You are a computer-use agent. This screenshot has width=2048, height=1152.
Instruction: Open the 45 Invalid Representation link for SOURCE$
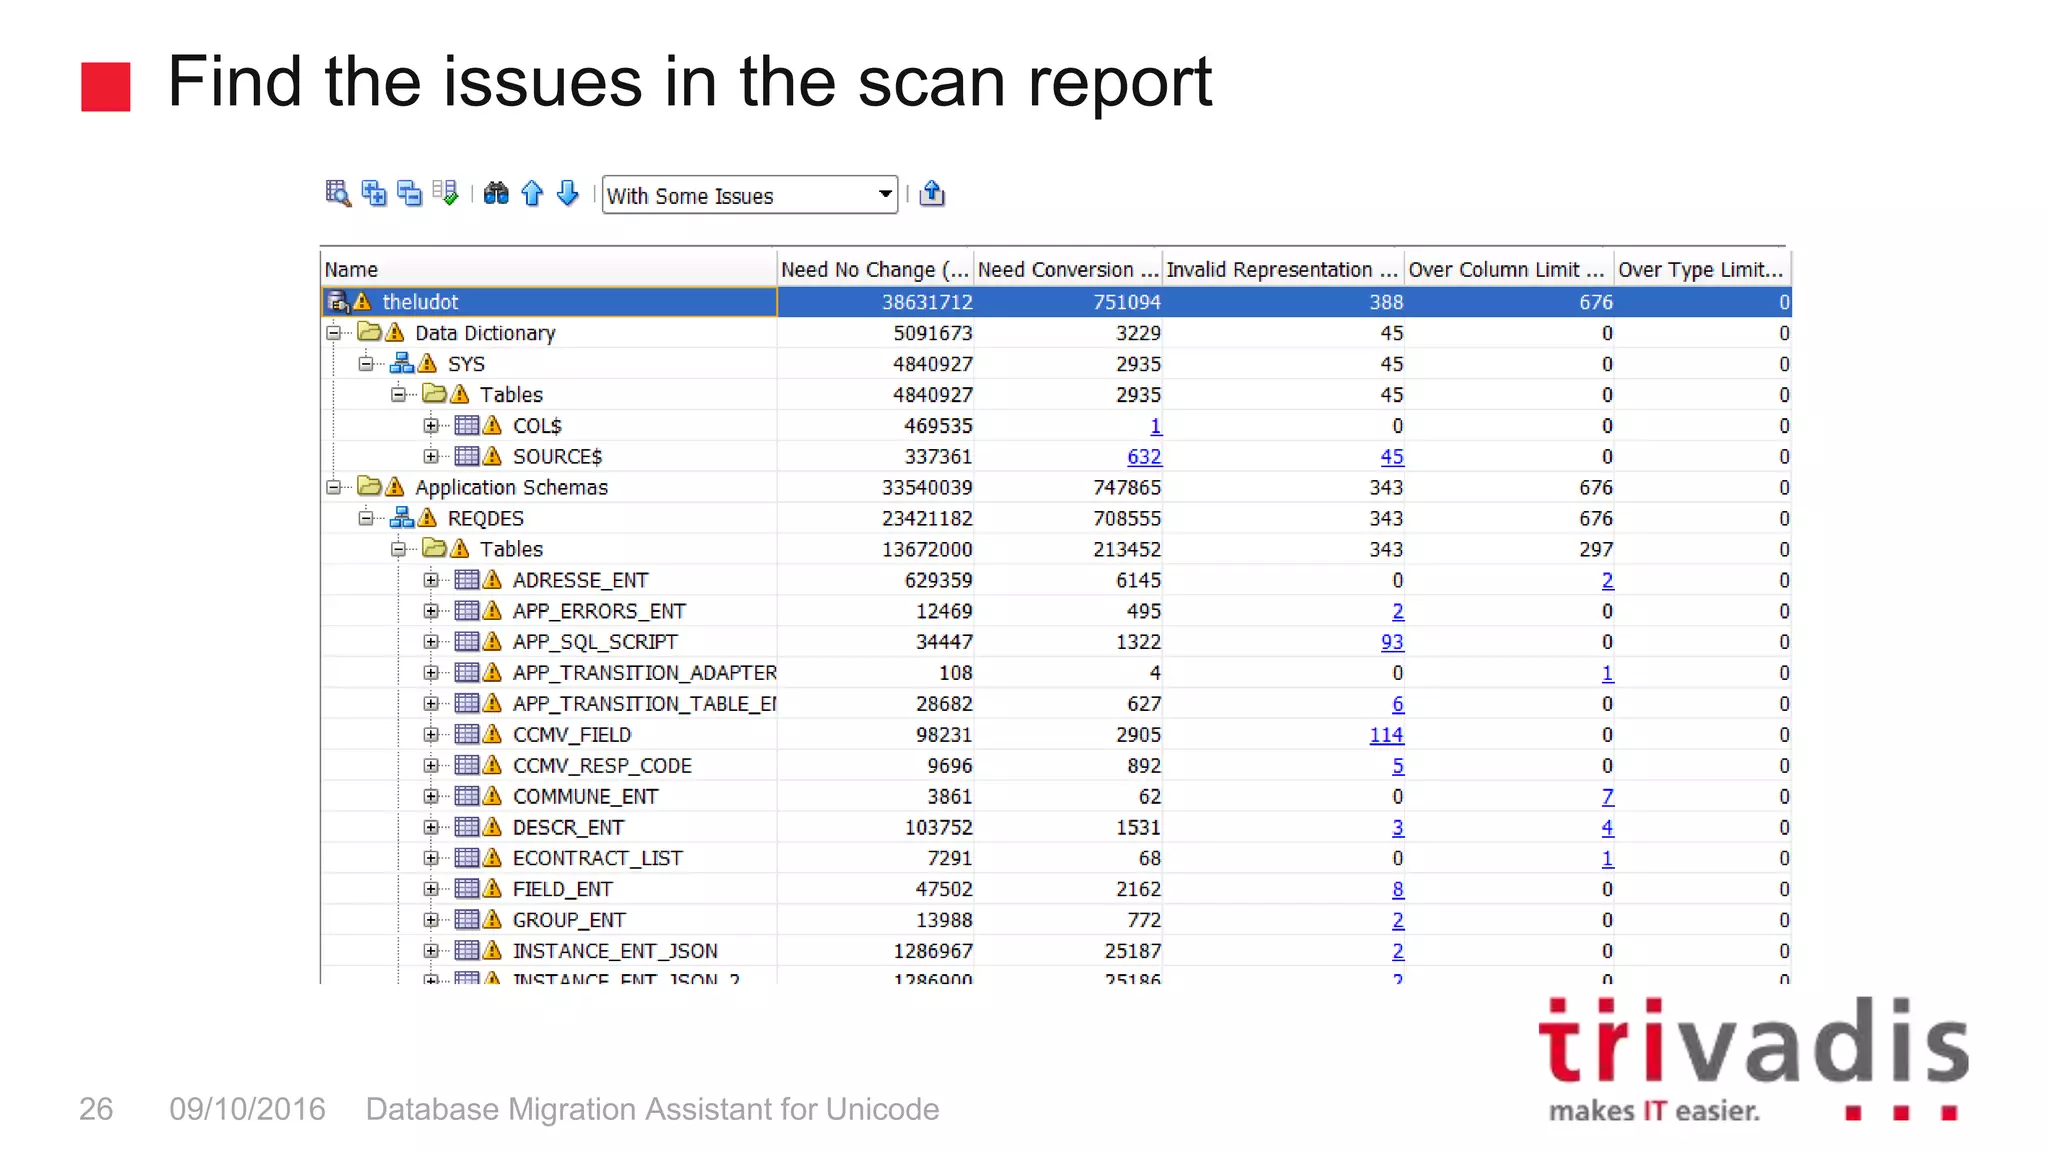(x=1392, y=456)
